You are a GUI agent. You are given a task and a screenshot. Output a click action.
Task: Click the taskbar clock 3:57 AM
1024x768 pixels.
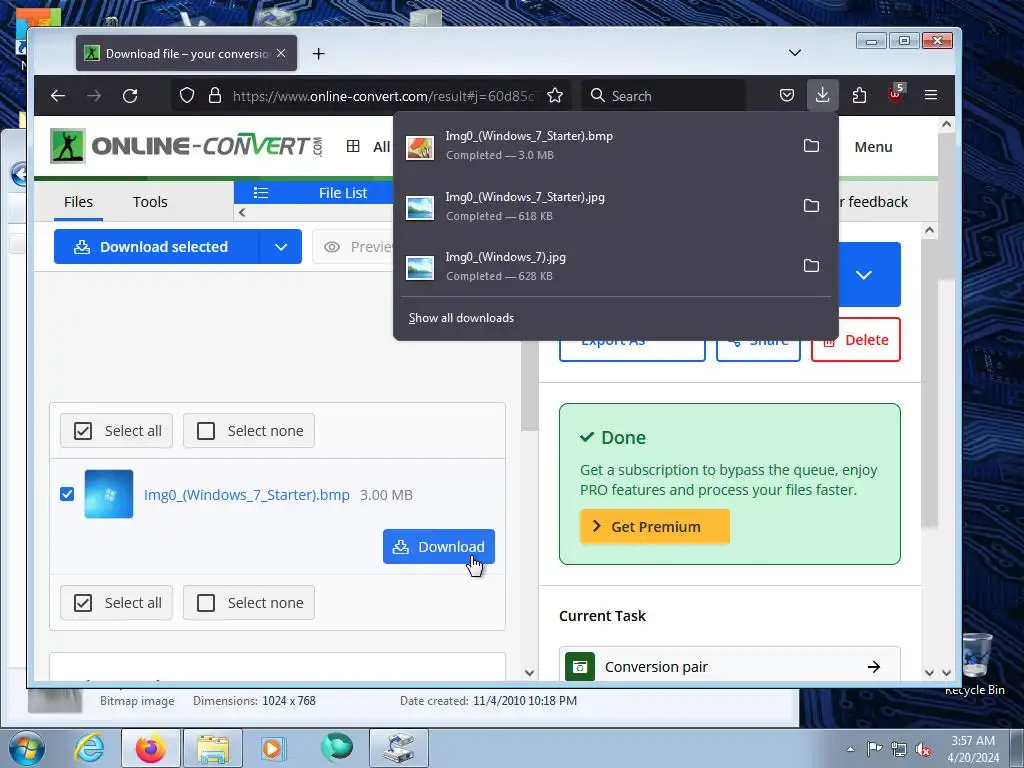point(973,741)
